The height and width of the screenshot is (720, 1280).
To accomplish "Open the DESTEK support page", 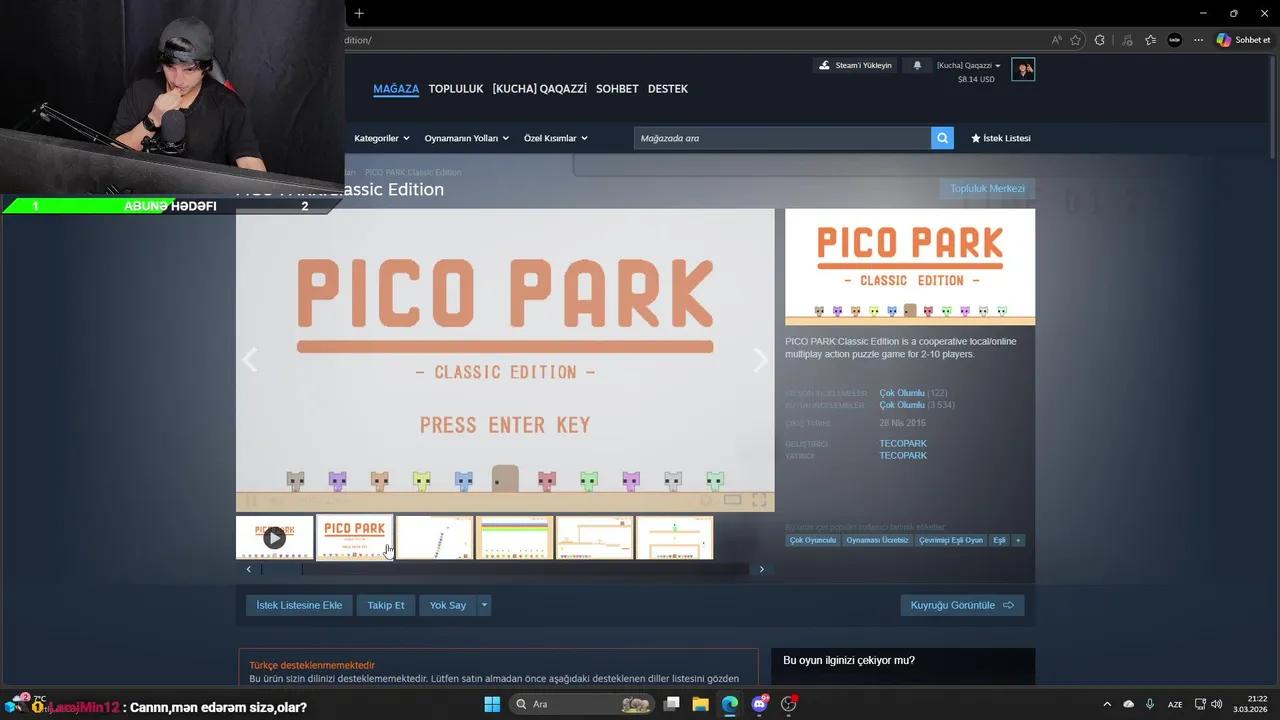I will (x=668, y=89).
